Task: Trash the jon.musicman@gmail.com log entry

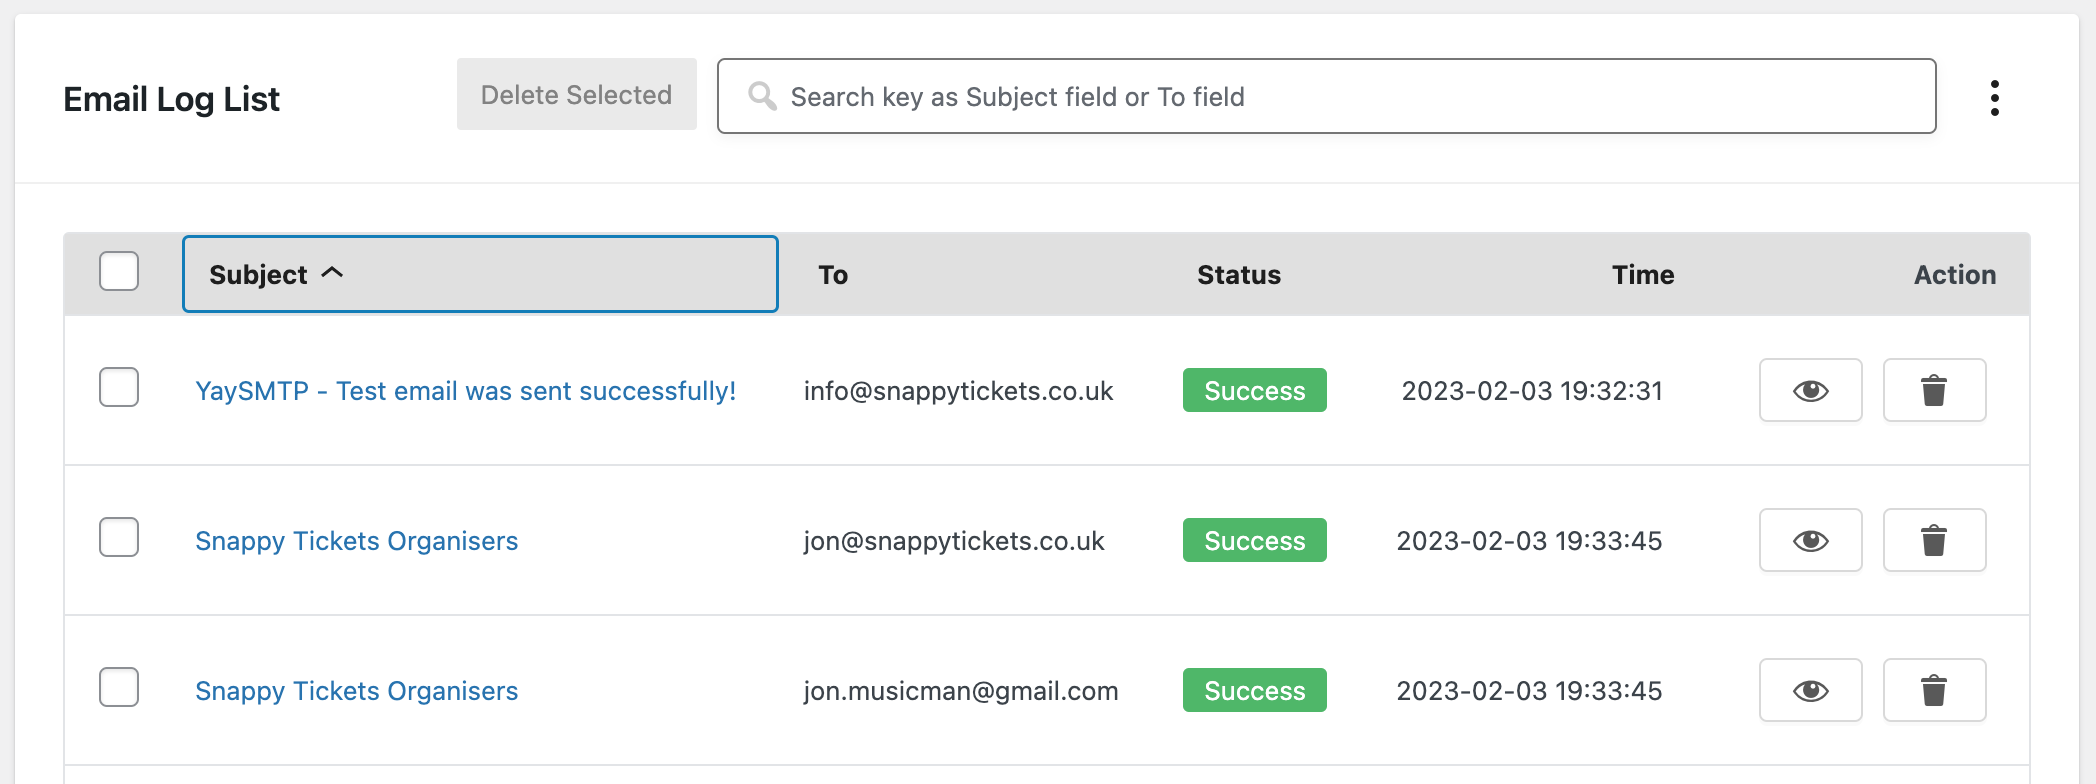Action: coord(1934,691)
